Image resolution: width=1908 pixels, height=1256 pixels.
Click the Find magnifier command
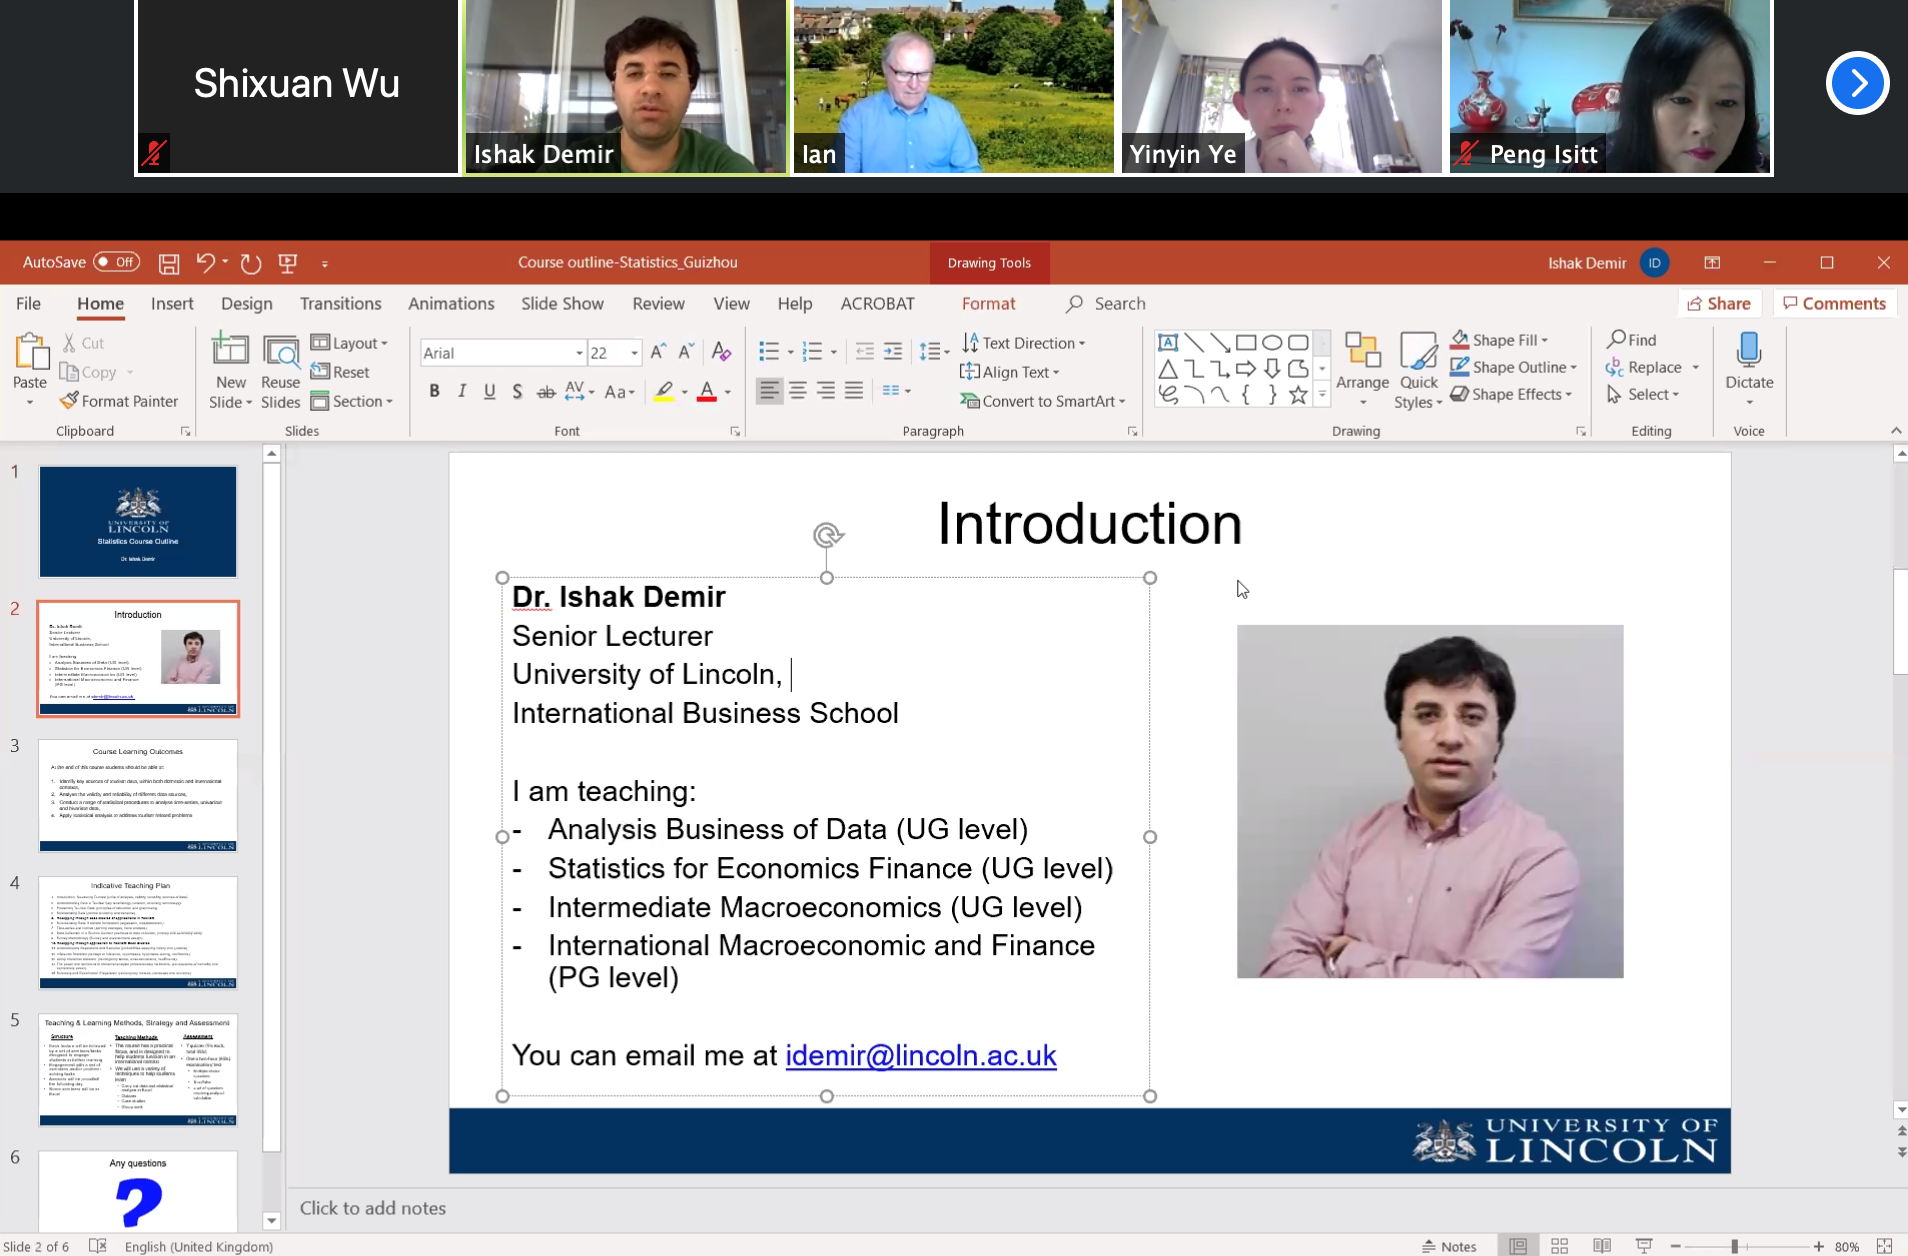coord(1632,340)
